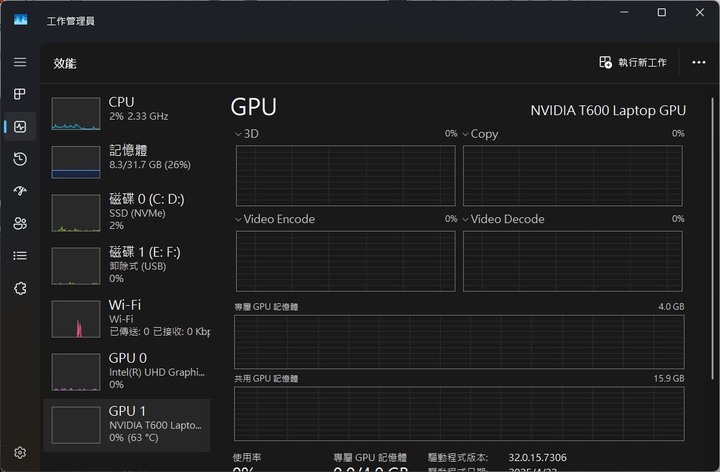This screenshot has height=472, width=720.
Task: Click the 使用率 utilization label
Action: (x=247, y=457)
